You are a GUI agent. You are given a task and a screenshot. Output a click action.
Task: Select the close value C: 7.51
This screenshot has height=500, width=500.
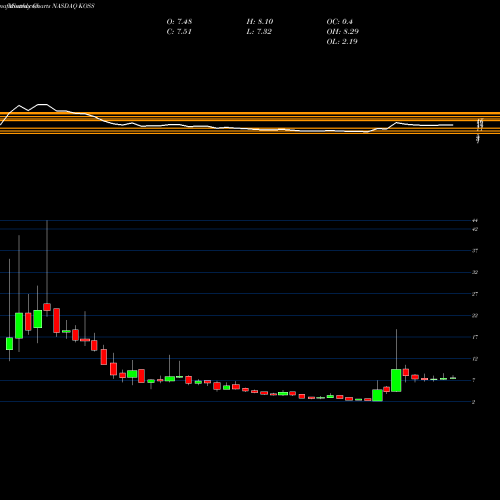pos(179,32)
